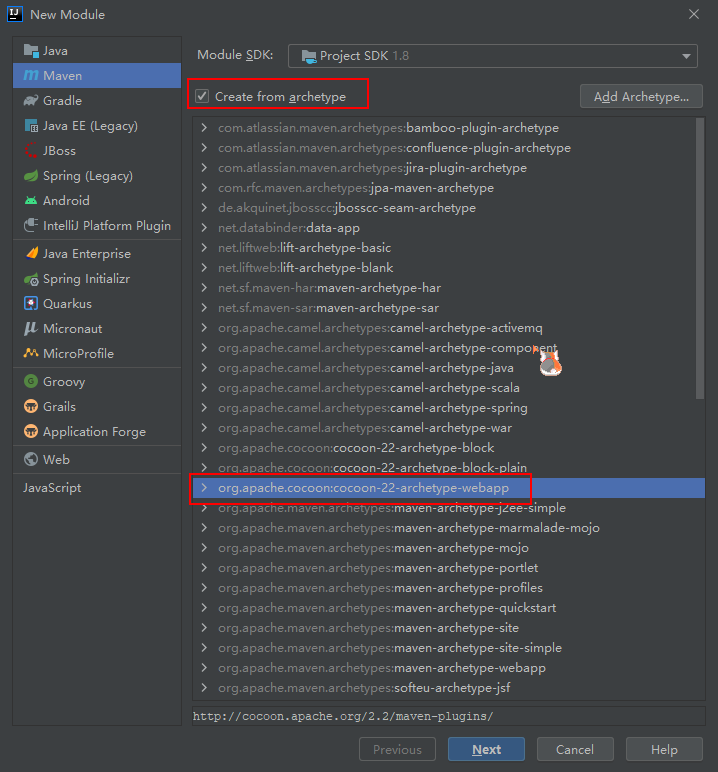Open the Module SDK dropdown
This screenshot has width=718, height=772.
pos(492,56)
